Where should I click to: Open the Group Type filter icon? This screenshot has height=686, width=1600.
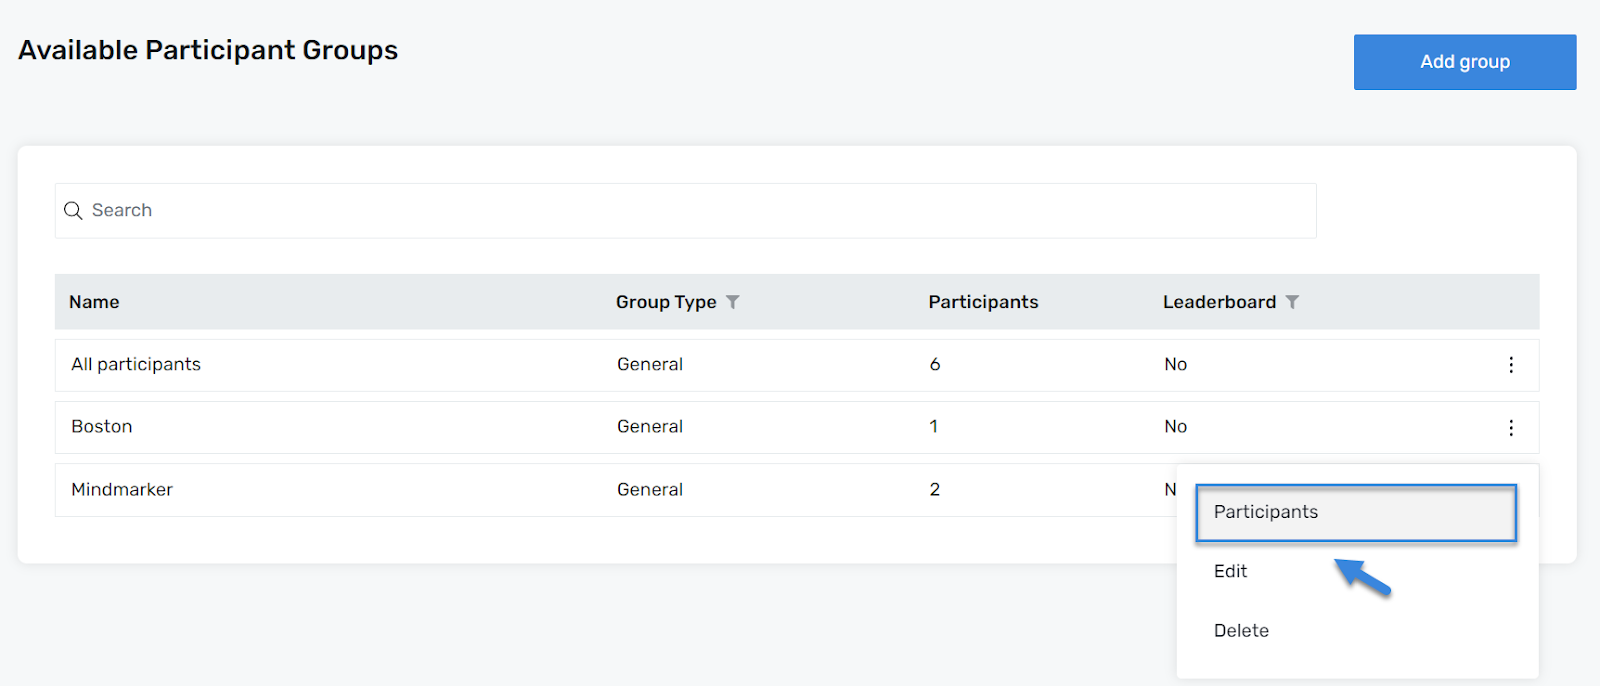pyautogui.click(x=733, y=302)
